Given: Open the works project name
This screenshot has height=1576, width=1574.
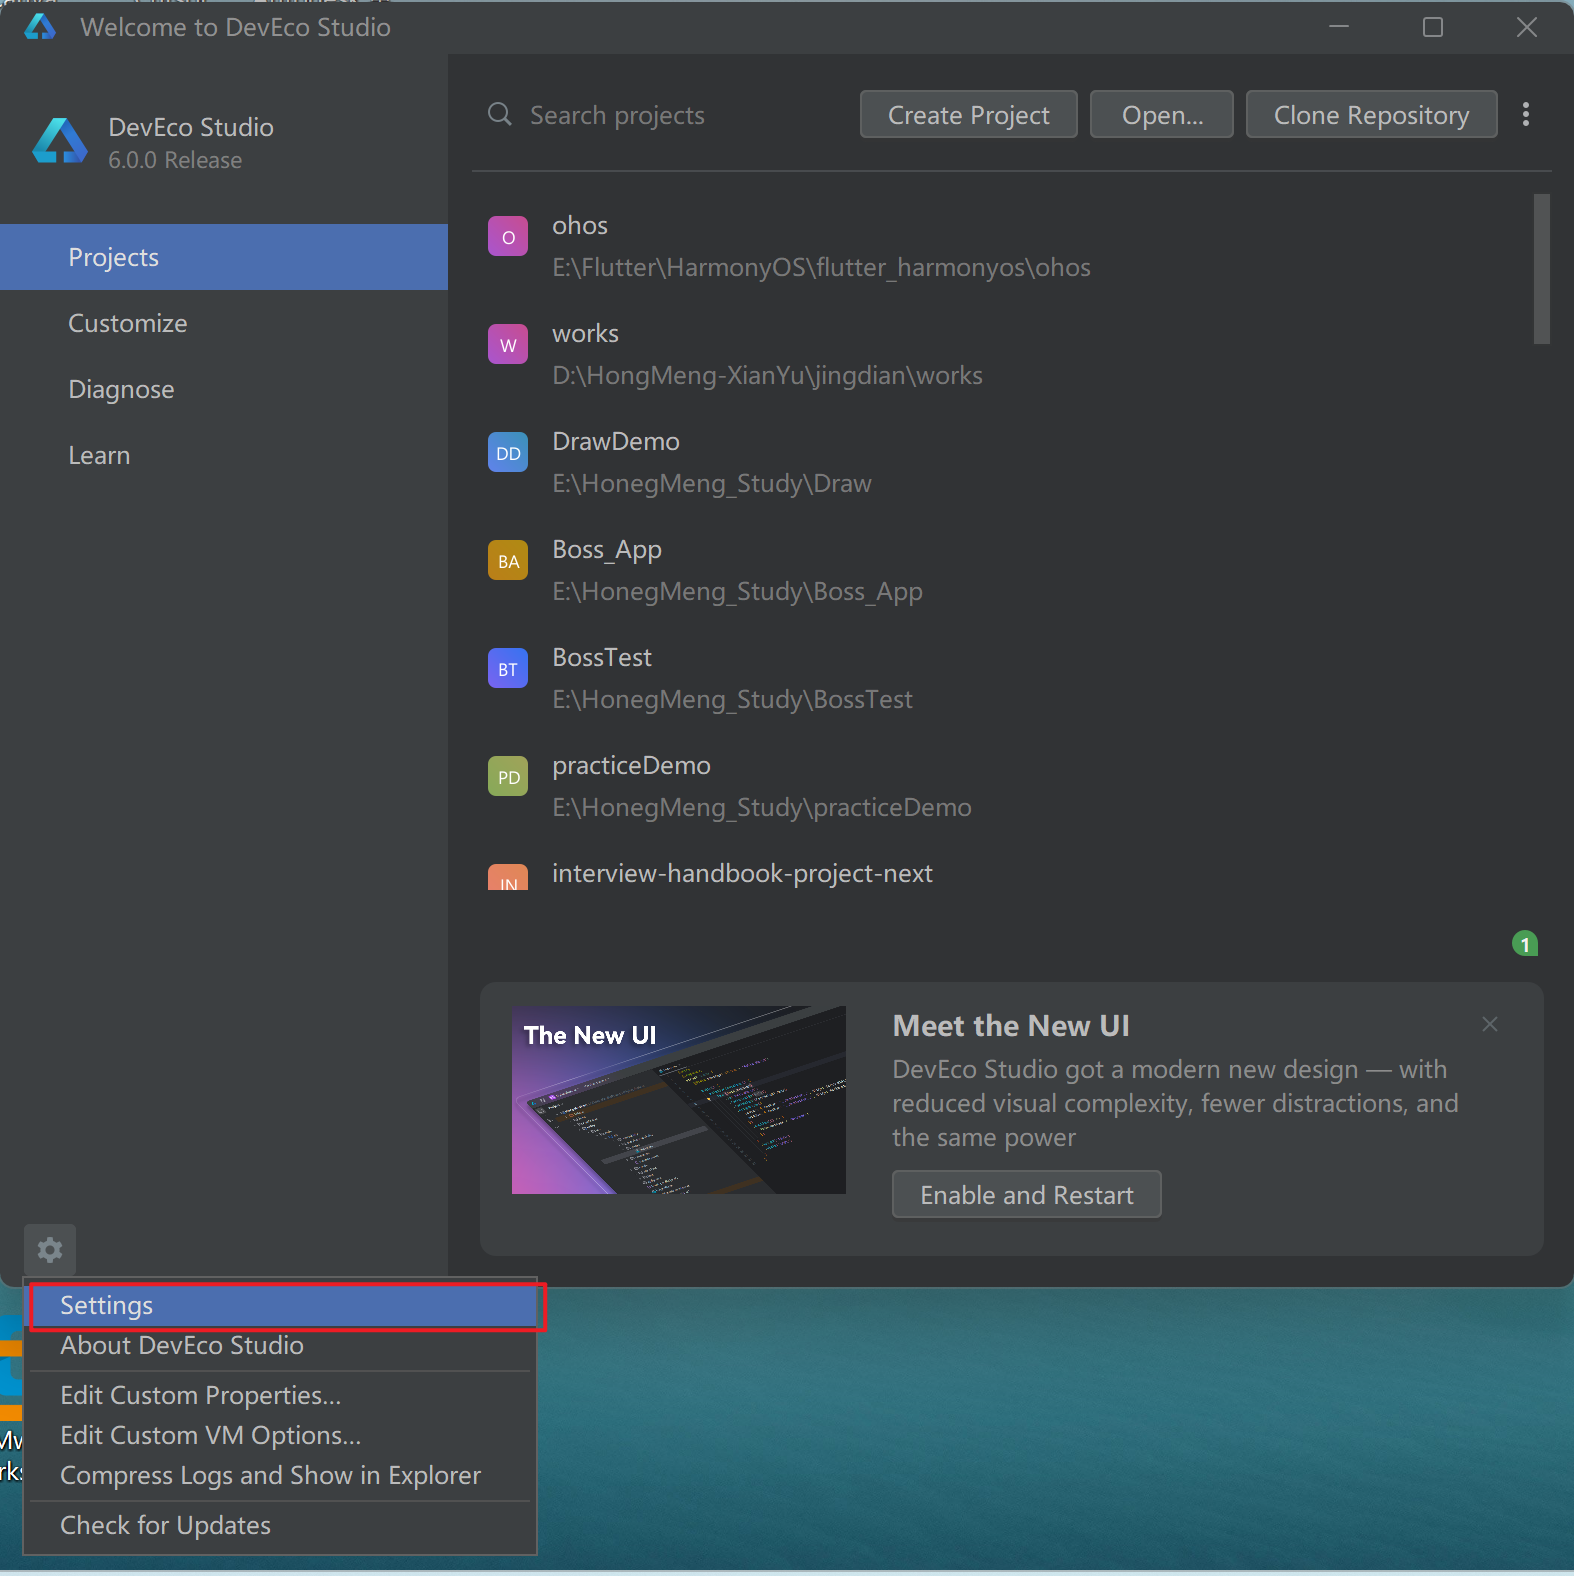Looking at the screenshot, I should tap(586, 333).
